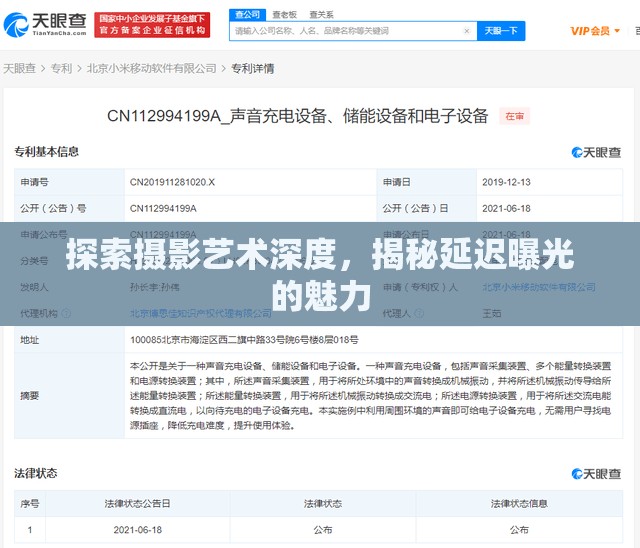Click the red 国家中小企业发展子基金旗下 banner
640x548 pixels.
click(152, 25)
